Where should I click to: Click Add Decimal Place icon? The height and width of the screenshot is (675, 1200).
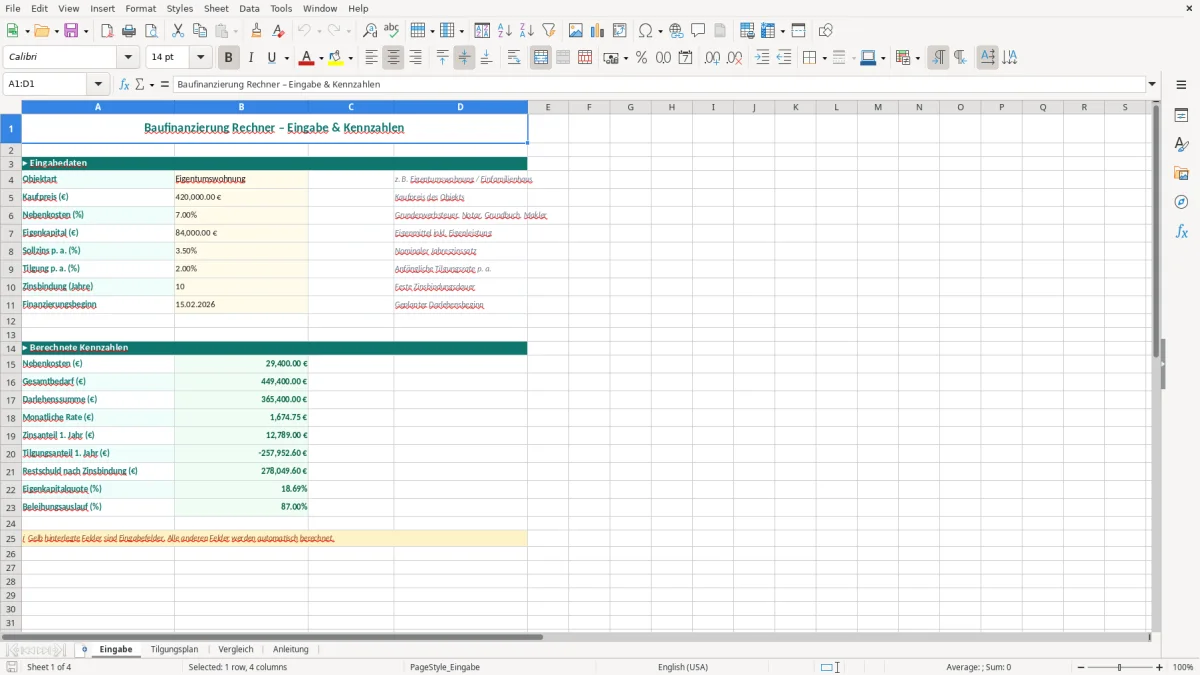713,58
